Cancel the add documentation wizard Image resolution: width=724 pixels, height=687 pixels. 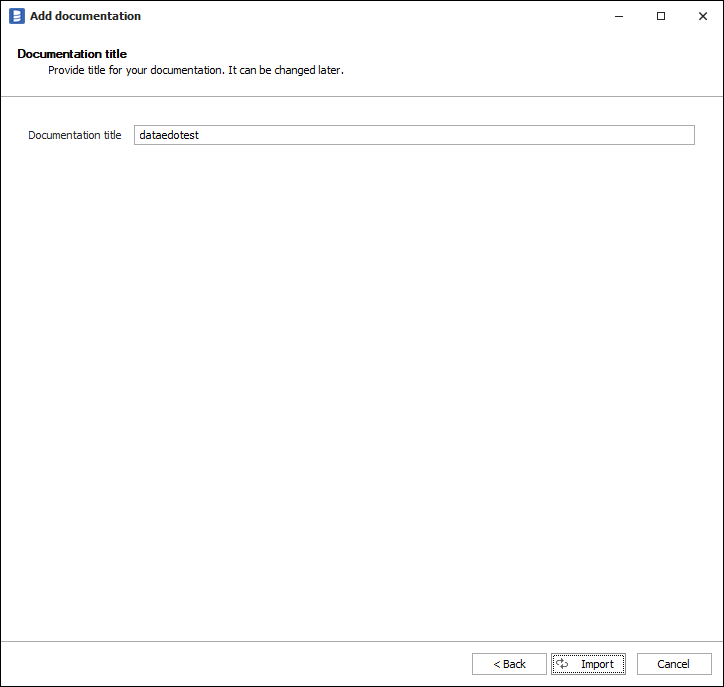(x=673, y=664)
